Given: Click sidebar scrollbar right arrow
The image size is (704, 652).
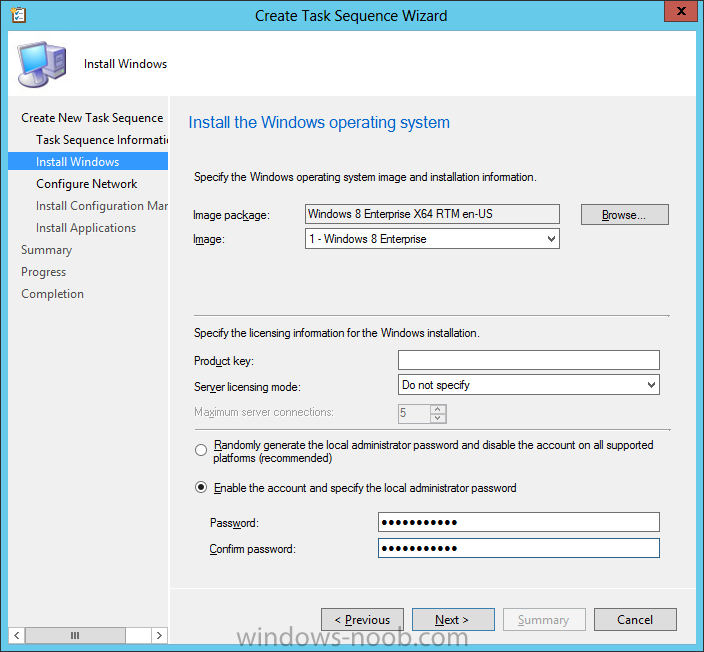Looking at the screenshot, I should [159, 635].
